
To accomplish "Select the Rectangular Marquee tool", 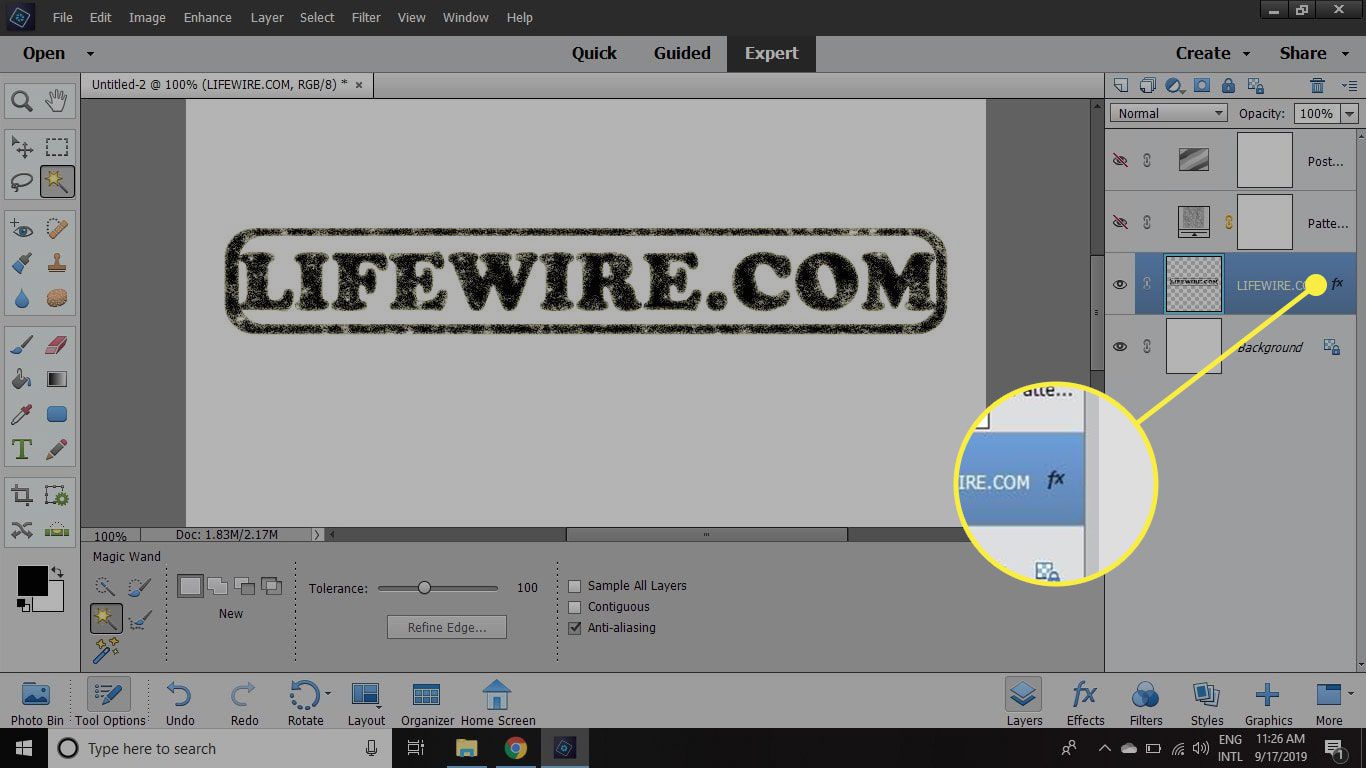I will point(57,148).
